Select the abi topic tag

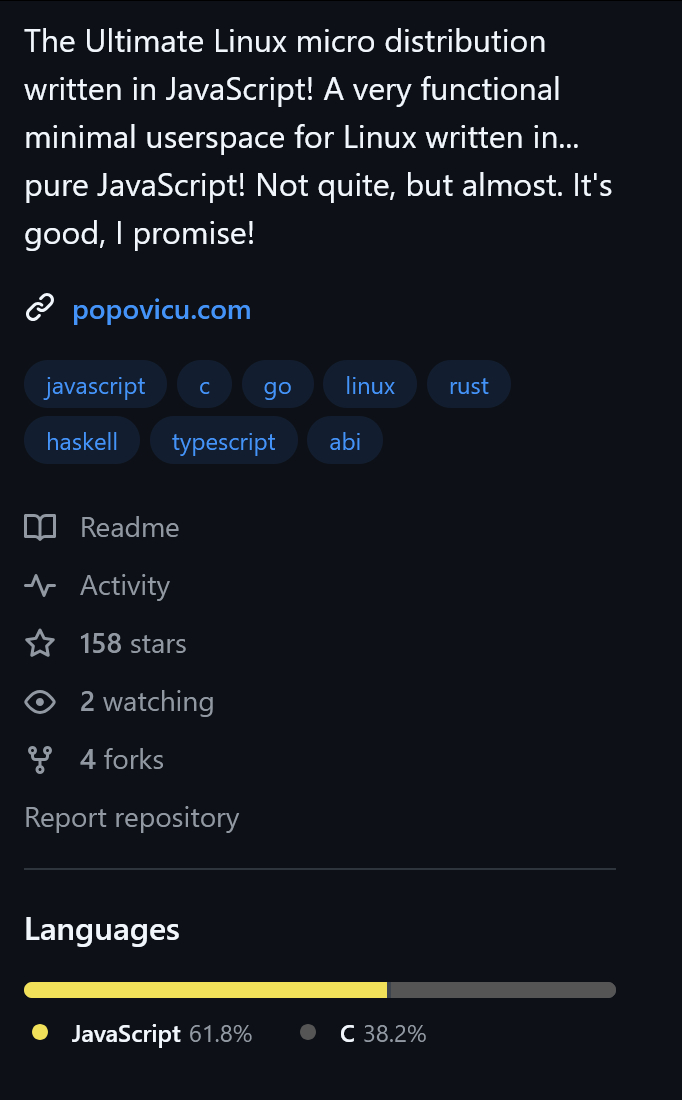[344, 440]
